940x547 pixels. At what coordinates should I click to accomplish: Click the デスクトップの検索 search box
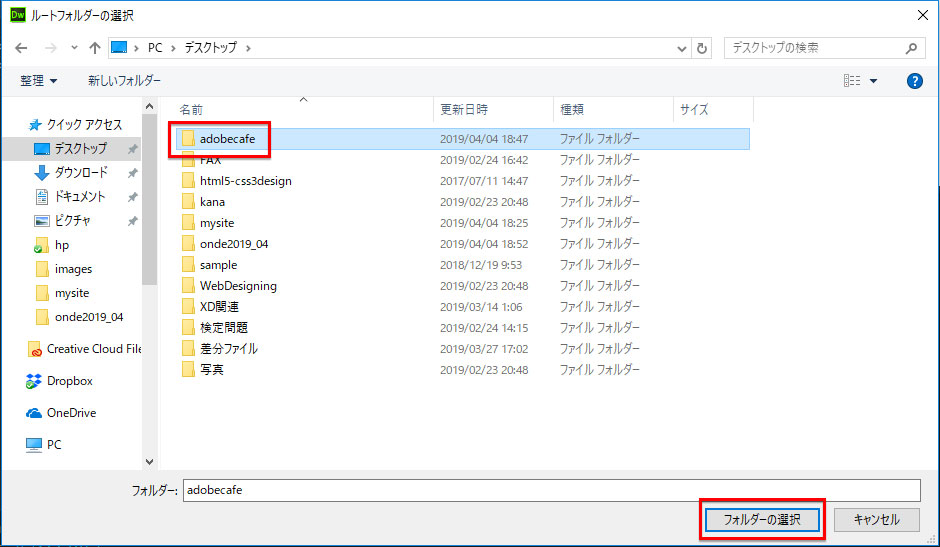pos(814,48)
